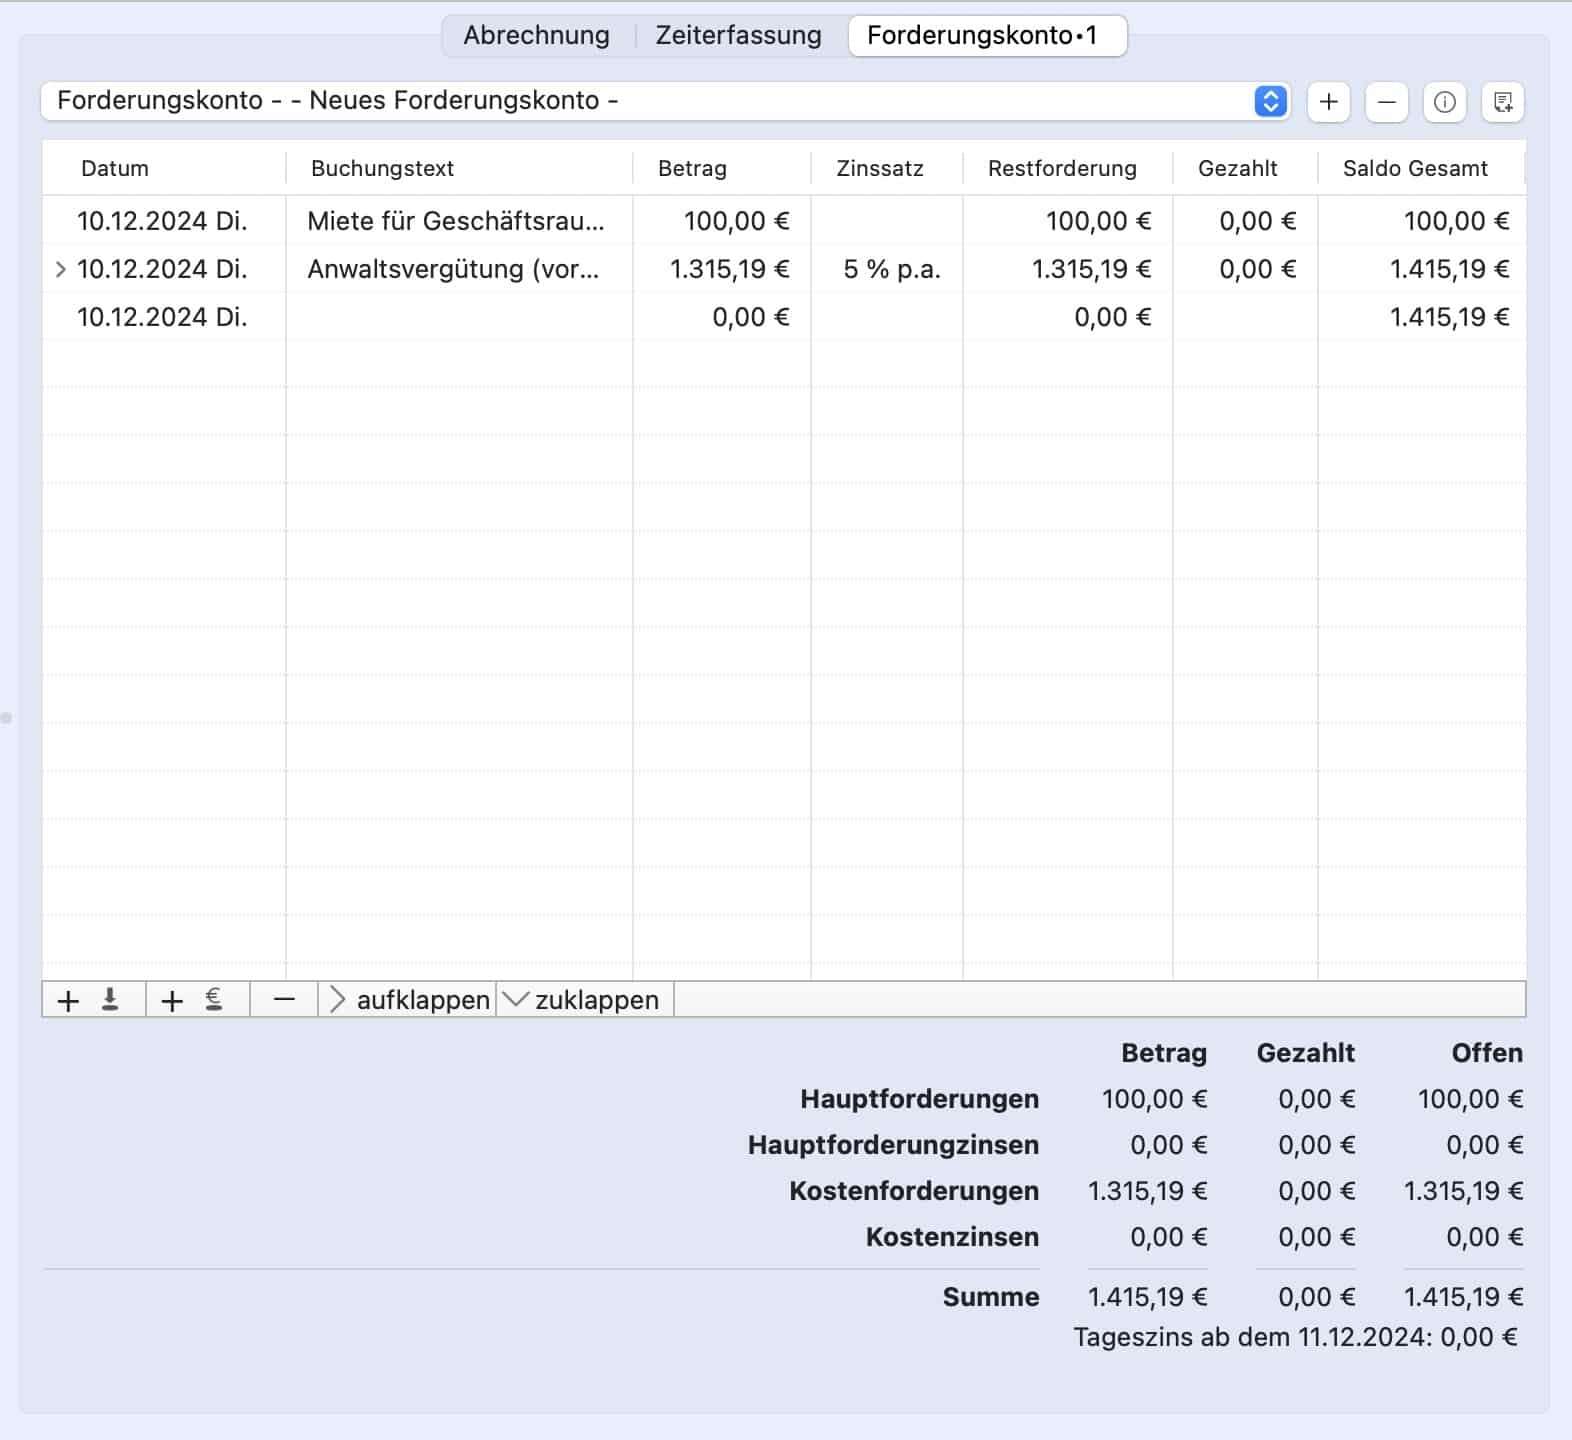Select the 'Miete für Geschäftsrau...' booking text

coord(456,221)
